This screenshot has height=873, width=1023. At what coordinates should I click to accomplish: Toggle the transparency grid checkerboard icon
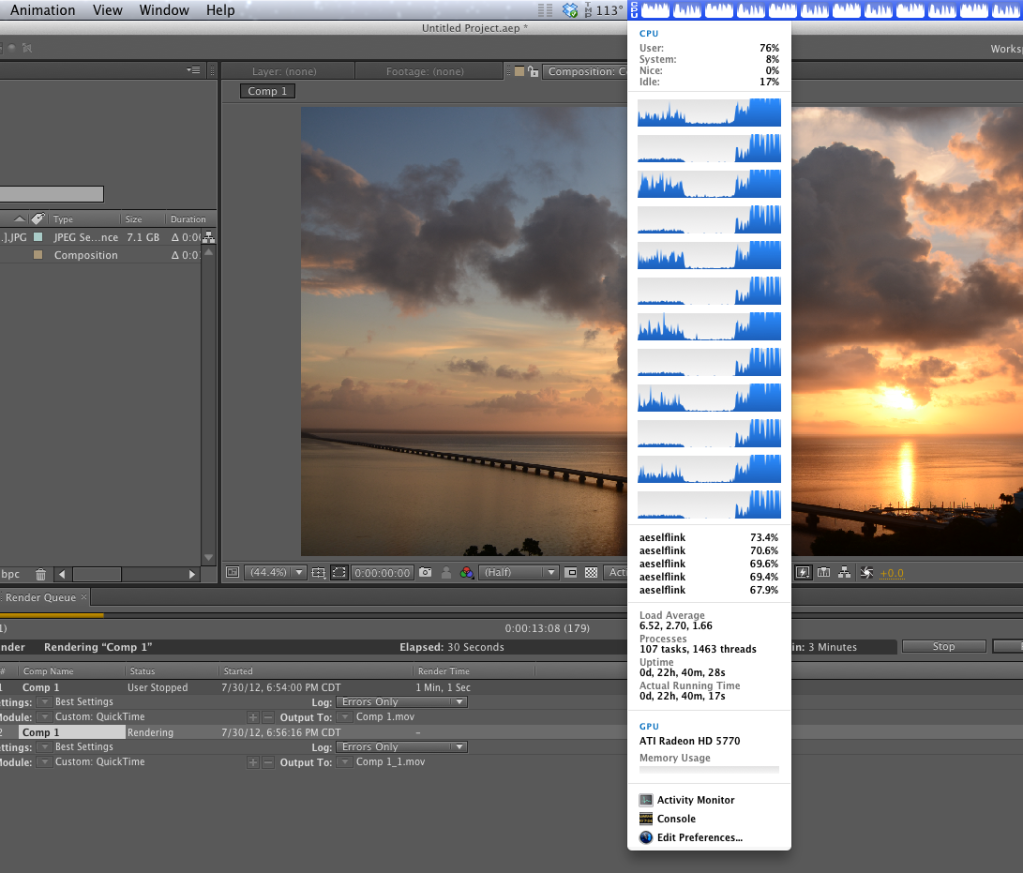coord(591,573)
